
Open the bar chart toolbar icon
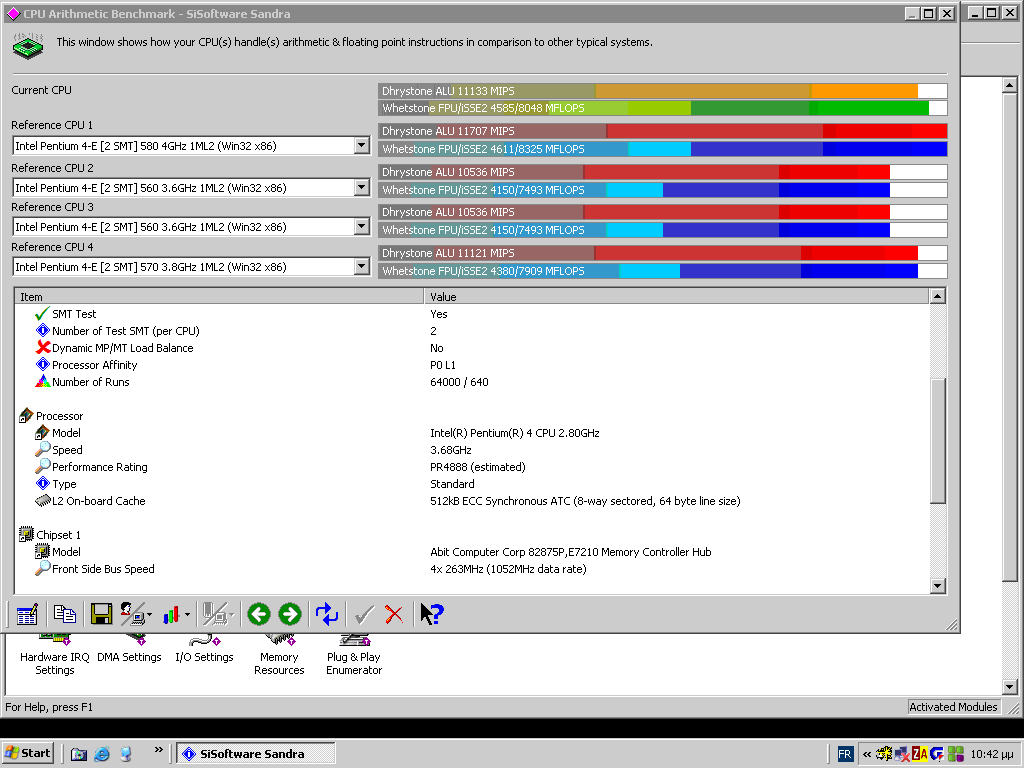tap(172, 614)
